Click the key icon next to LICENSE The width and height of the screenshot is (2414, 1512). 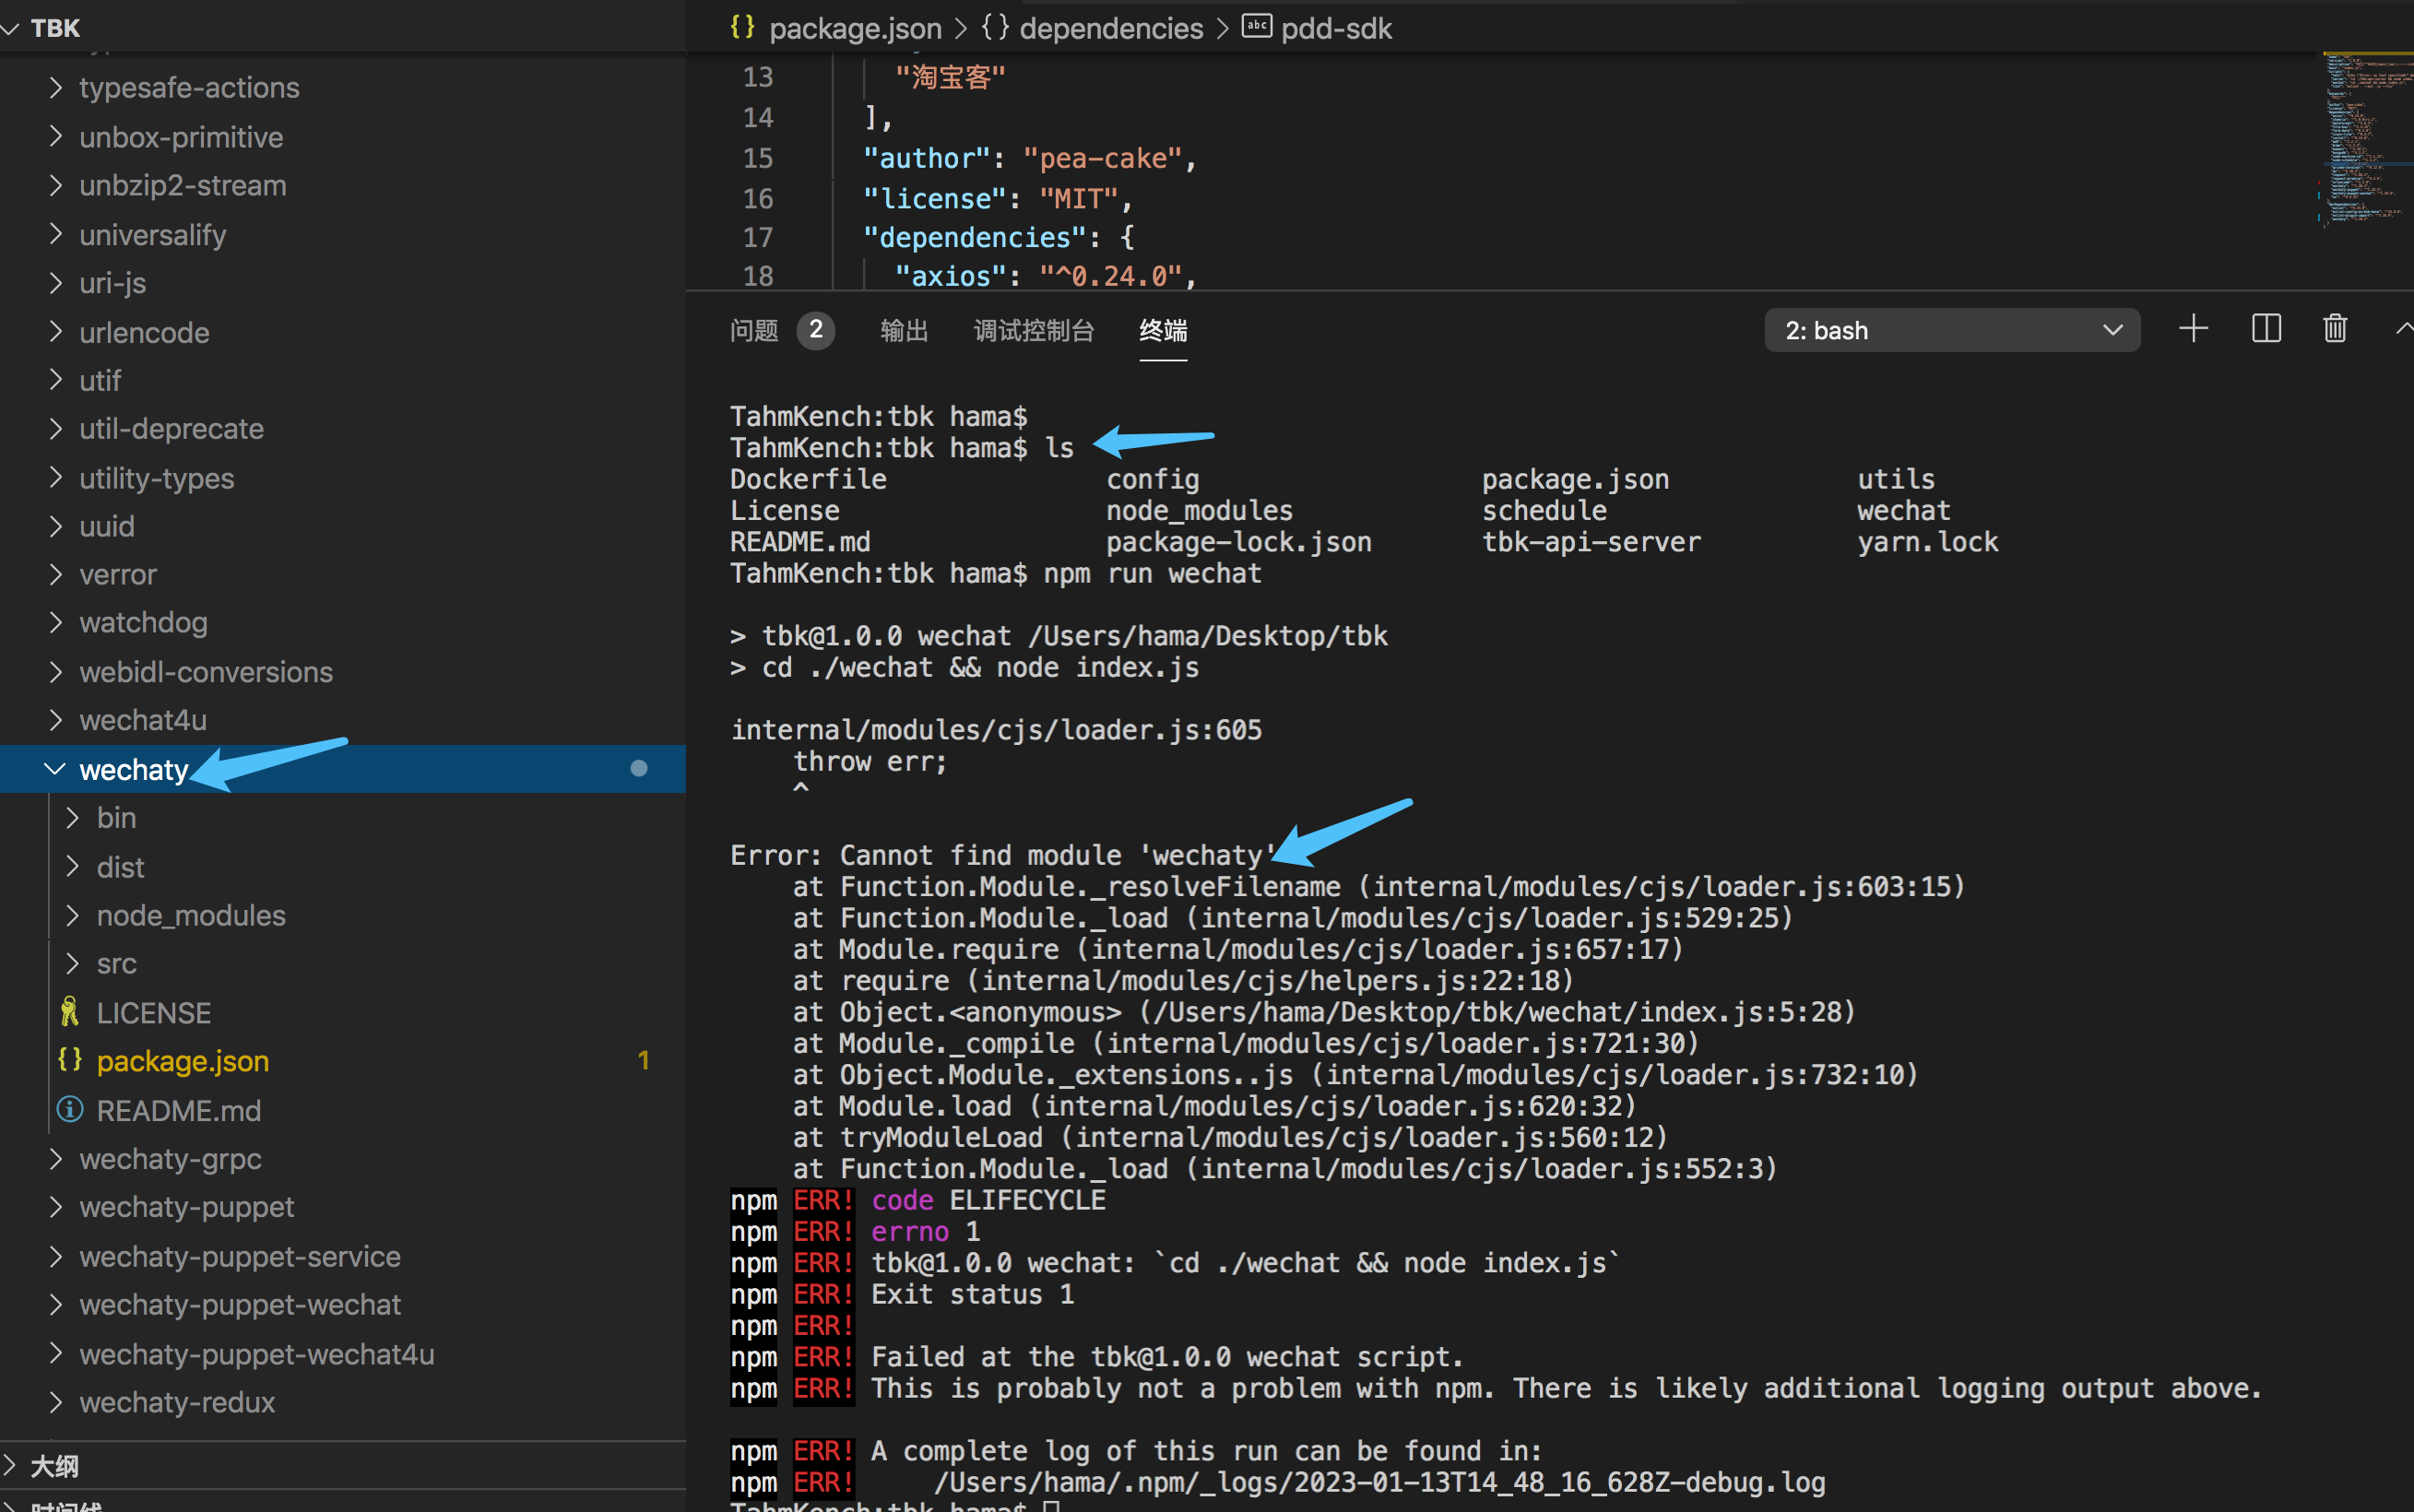[68, 1012]
